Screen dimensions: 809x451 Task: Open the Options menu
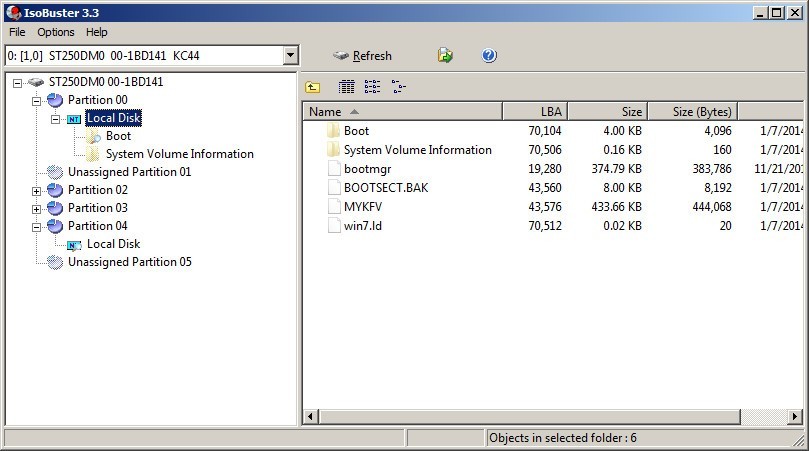click(x=56, y=32)
